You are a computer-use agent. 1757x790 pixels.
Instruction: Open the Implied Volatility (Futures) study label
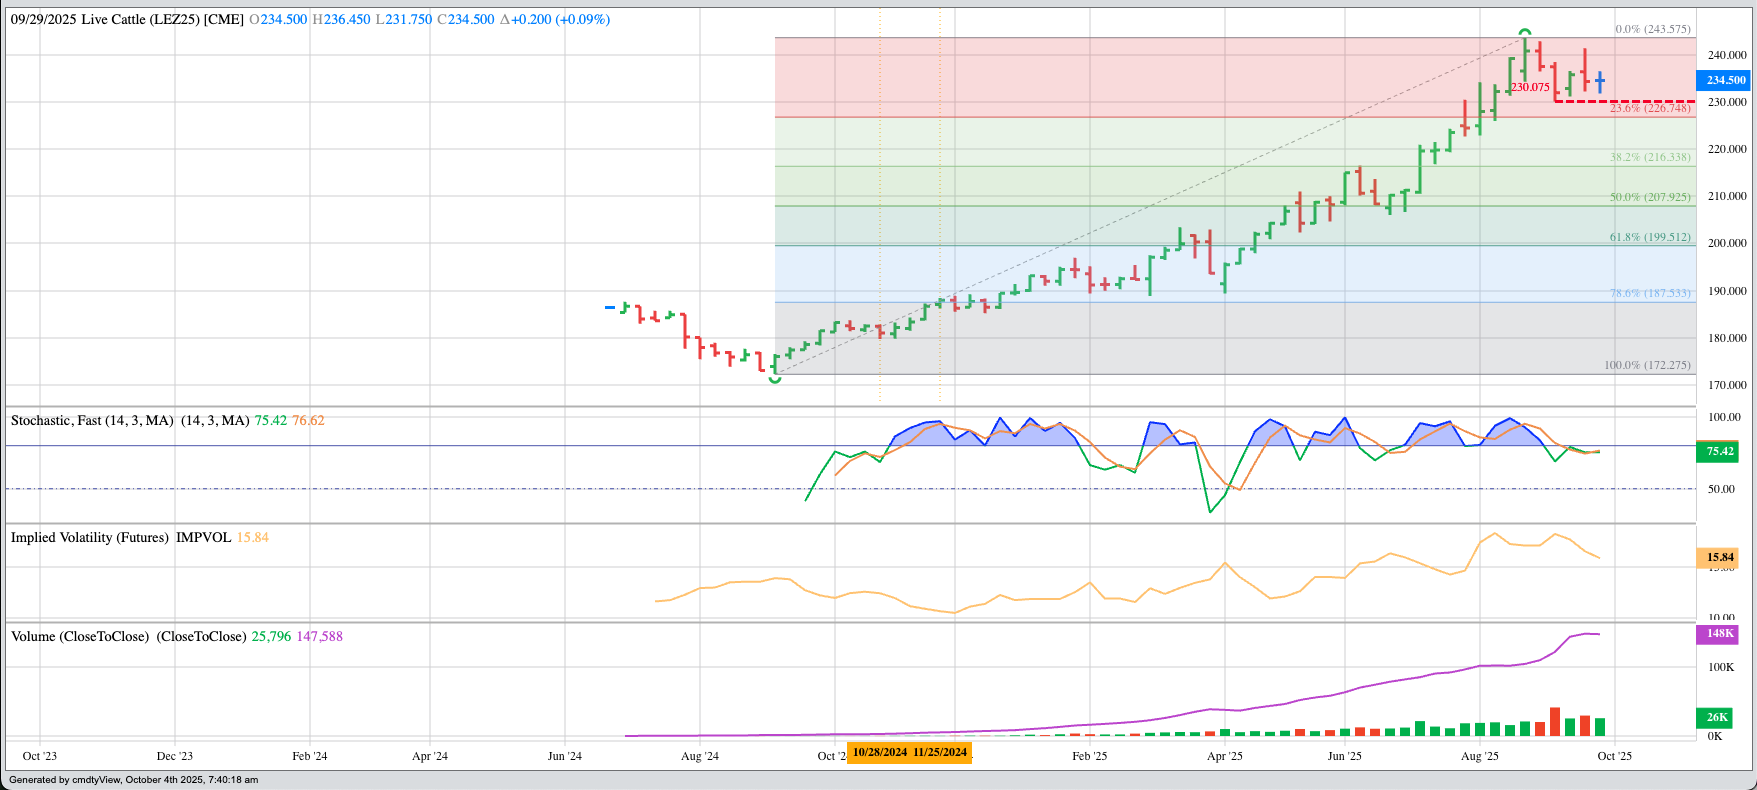pyautogui.click(x=90, y=537)
